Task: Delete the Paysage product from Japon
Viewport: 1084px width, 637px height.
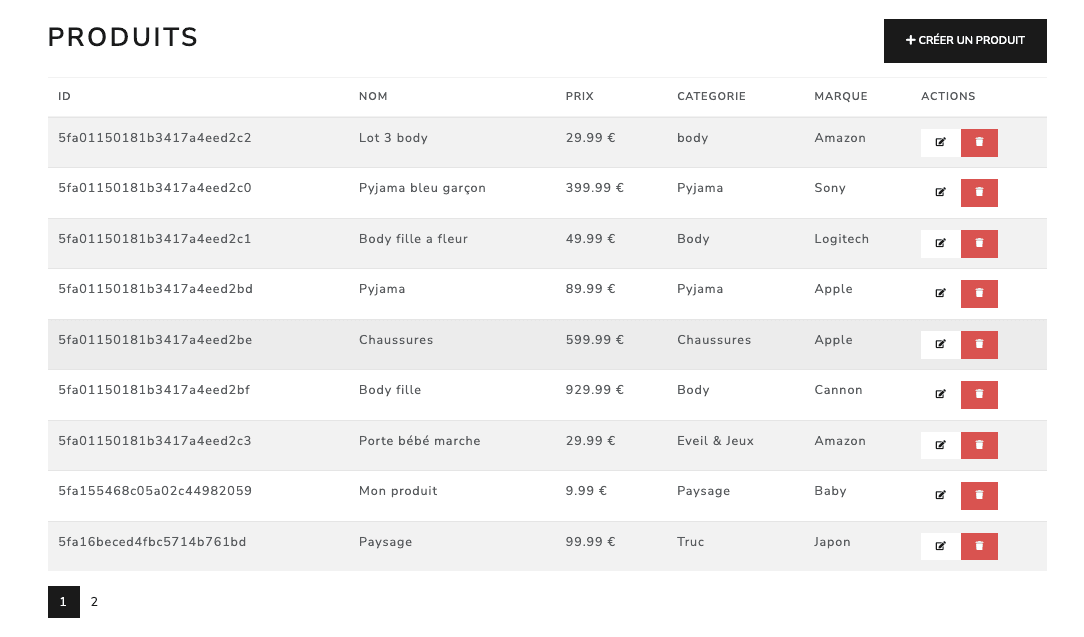Action: click(979, 546)
